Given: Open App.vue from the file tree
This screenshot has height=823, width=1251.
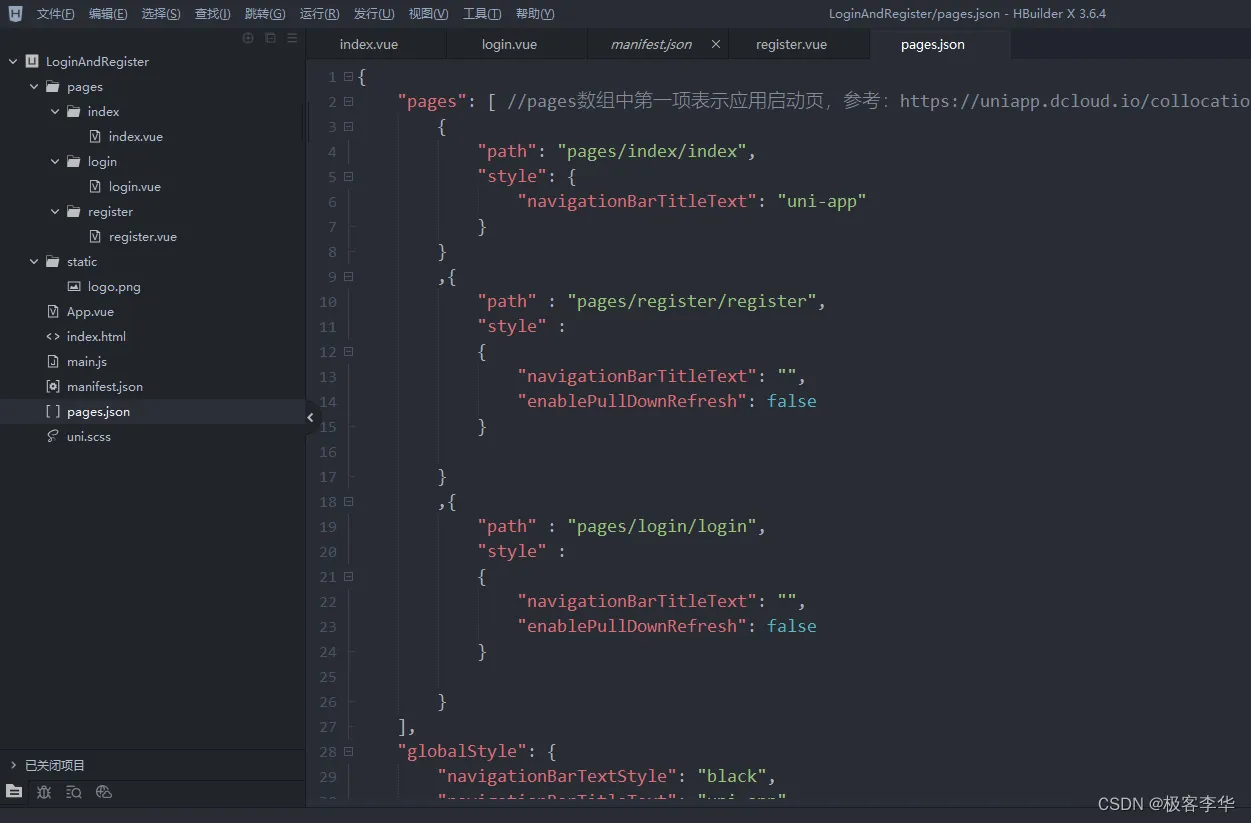Looking at the screenshot, I should click(90, 312).
